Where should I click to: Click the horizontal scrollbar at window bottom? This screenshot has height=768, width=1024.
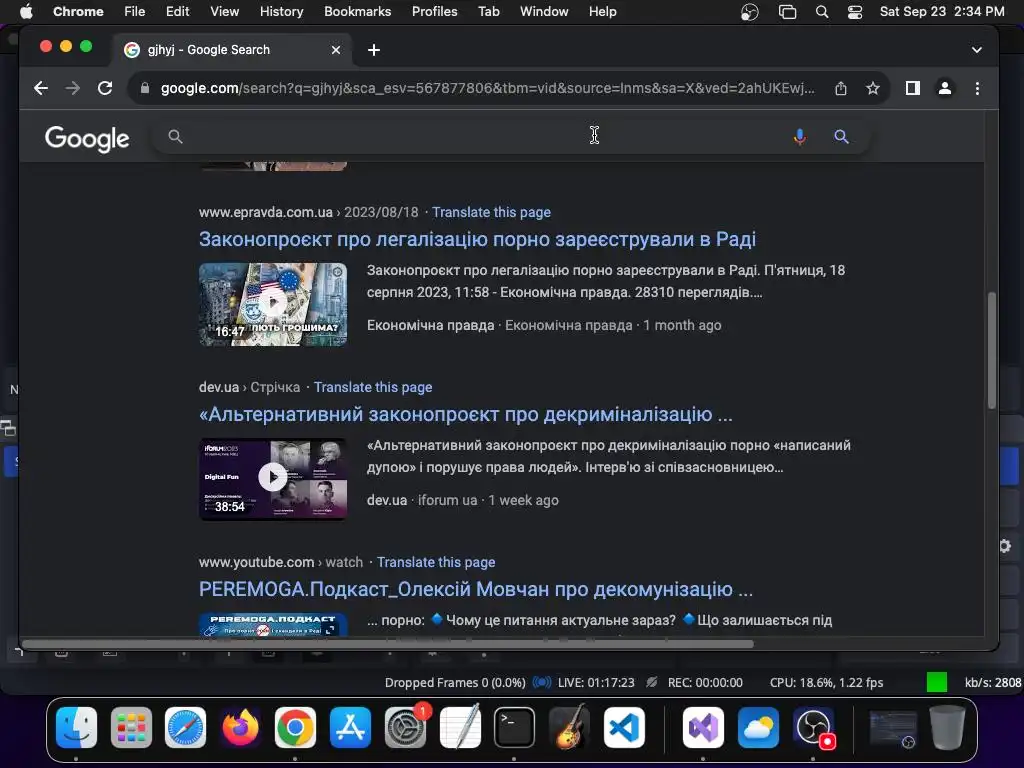click(388, 644)
